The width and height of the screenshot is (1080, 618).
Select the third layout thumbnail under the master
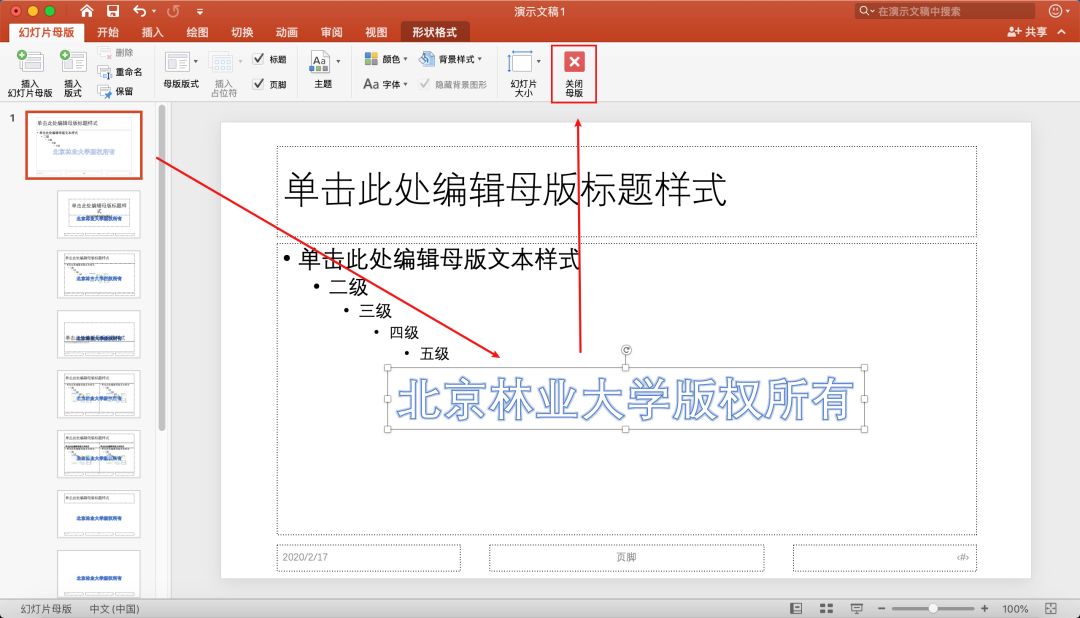[98, 335]
